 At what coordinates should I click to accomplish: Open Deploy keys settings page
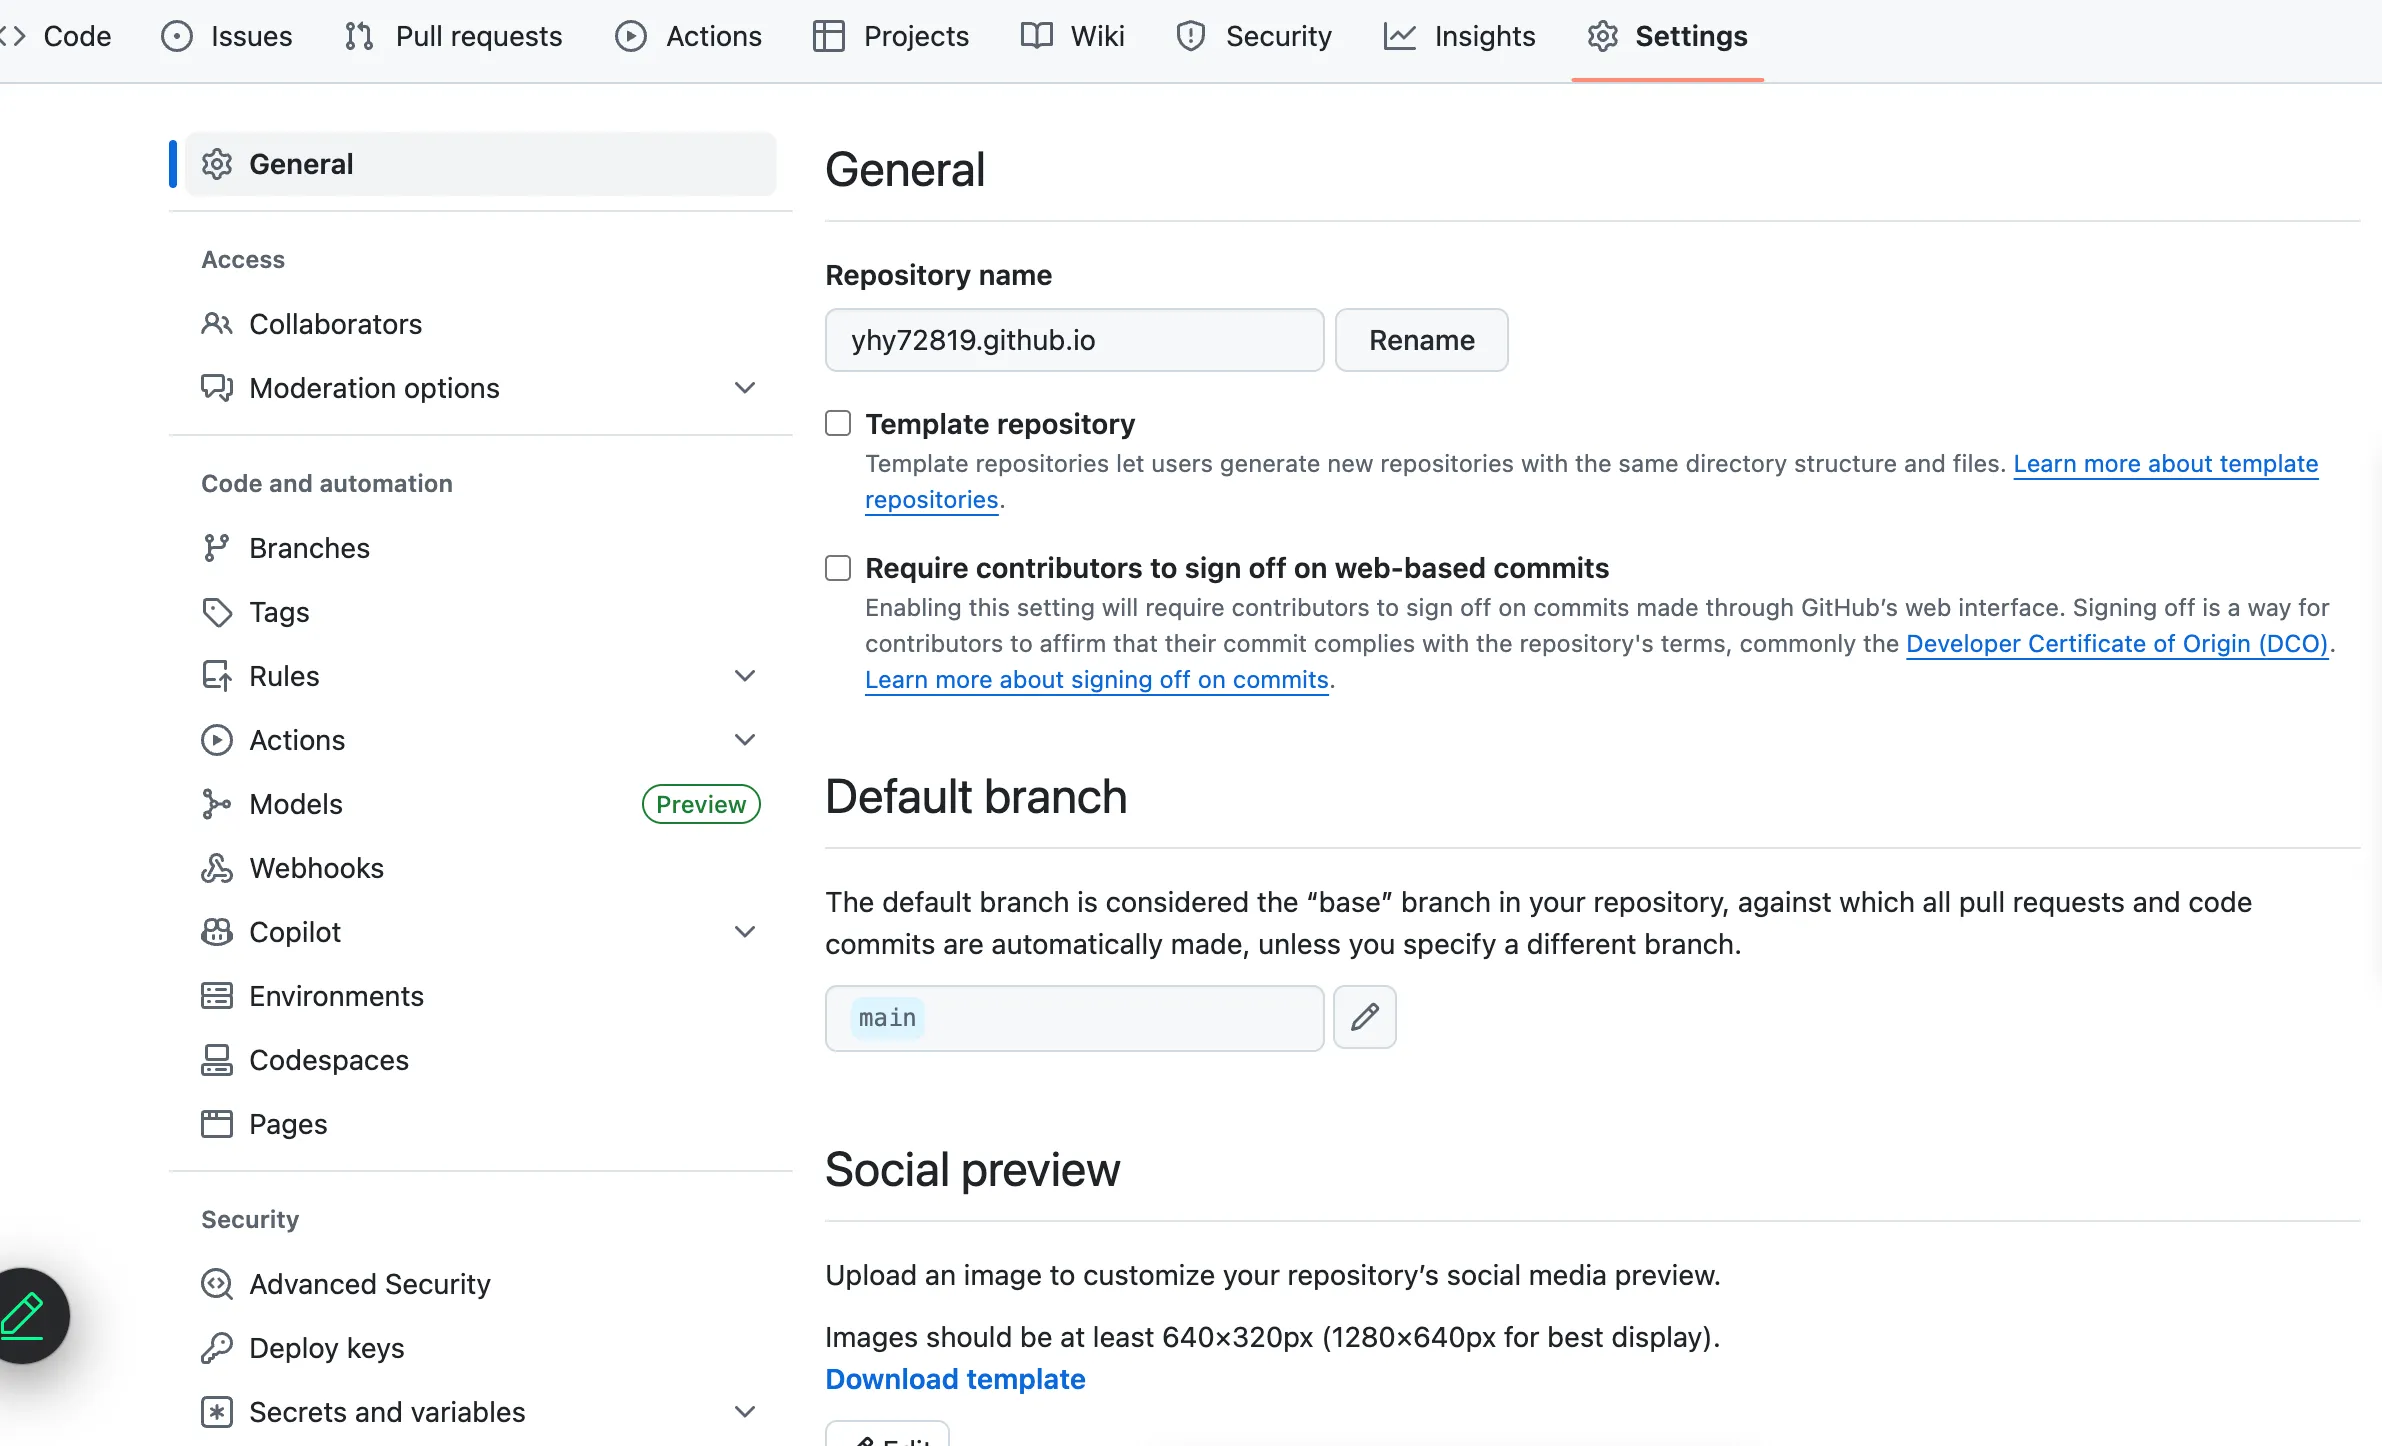click(481, 1348)
